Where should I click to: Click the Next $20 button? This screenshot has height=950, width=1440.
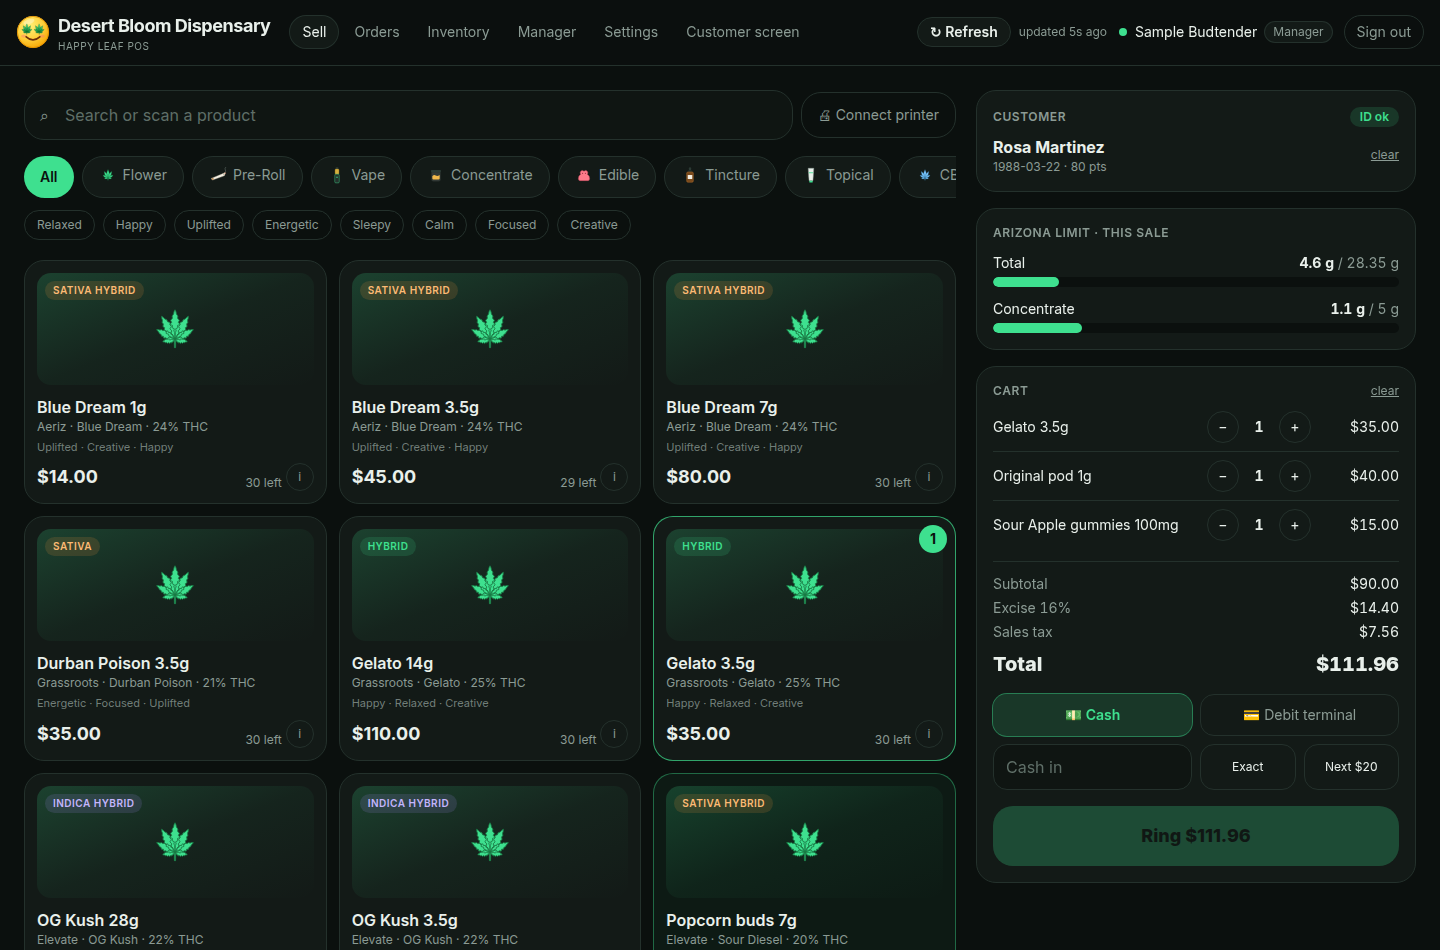point(1351,767)
